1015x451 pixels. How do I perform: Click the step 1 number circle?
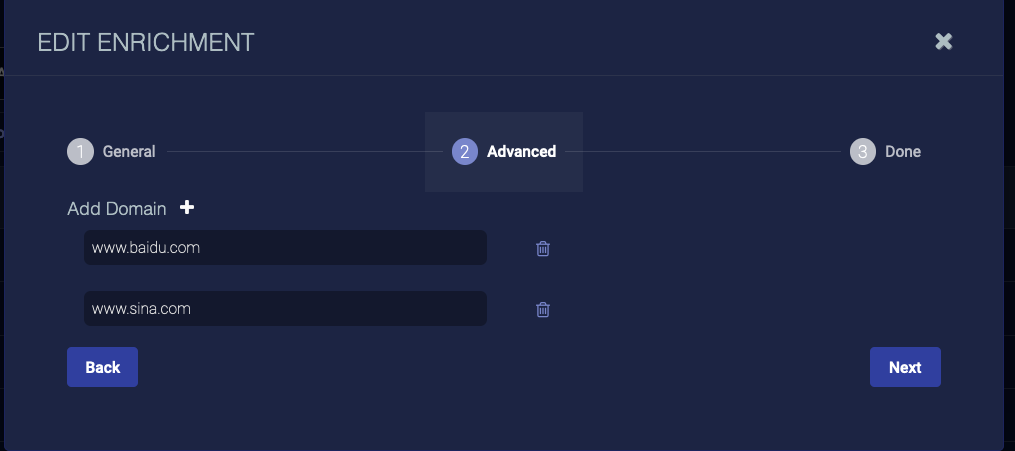(x=80, y=152)
